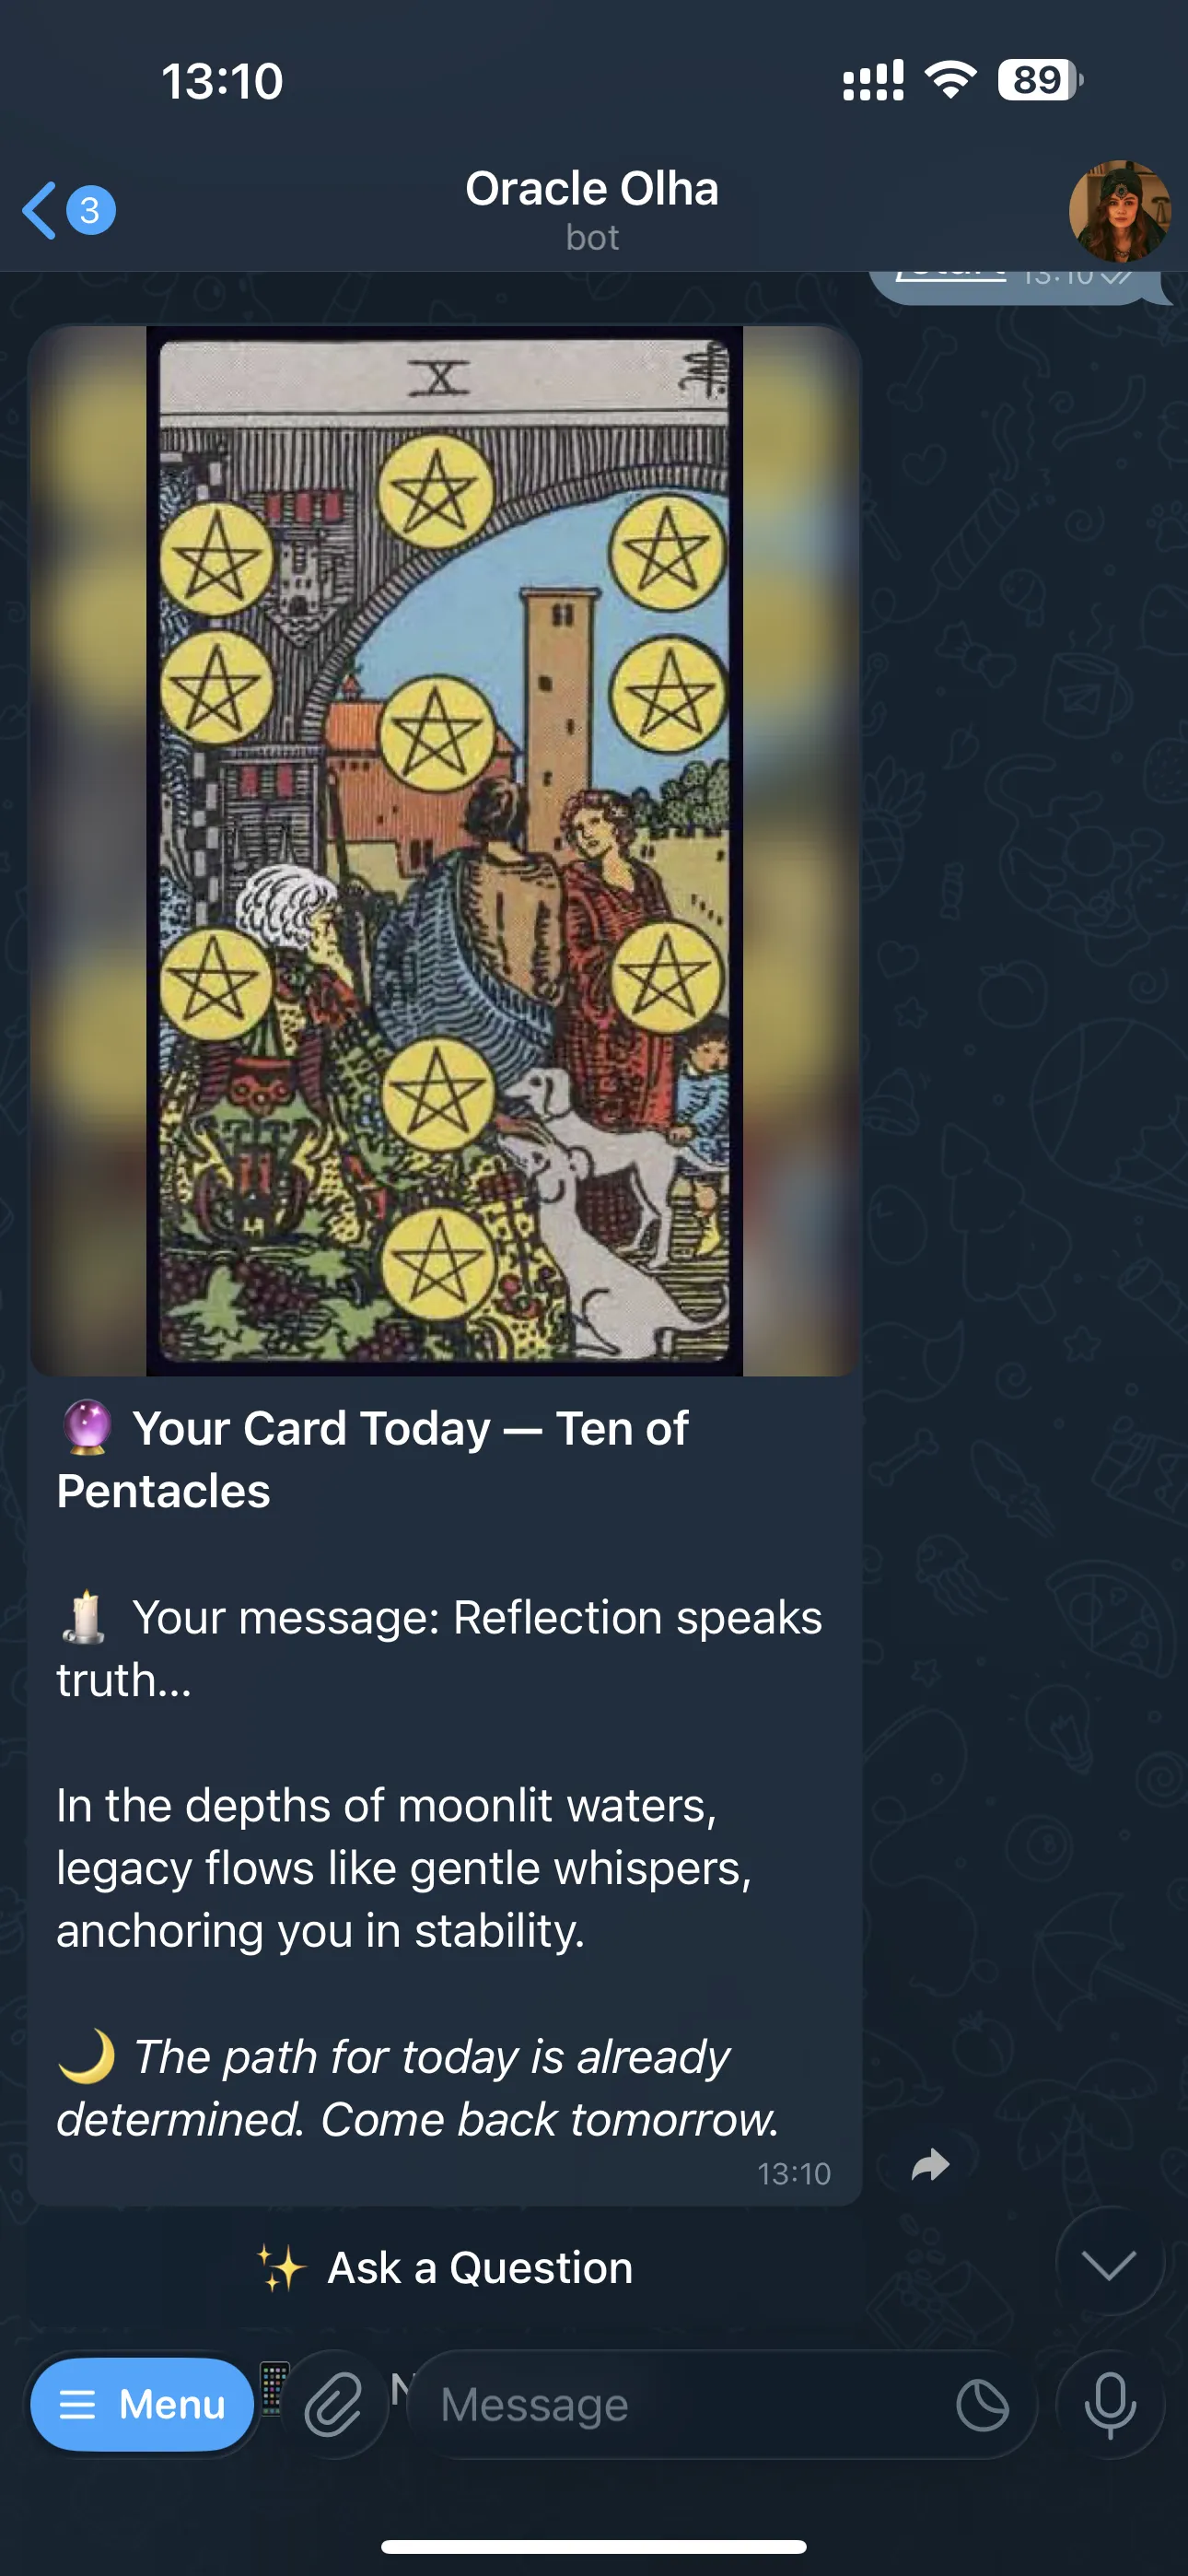Open the Ten of Pentacles card image

tap(445, 851)
